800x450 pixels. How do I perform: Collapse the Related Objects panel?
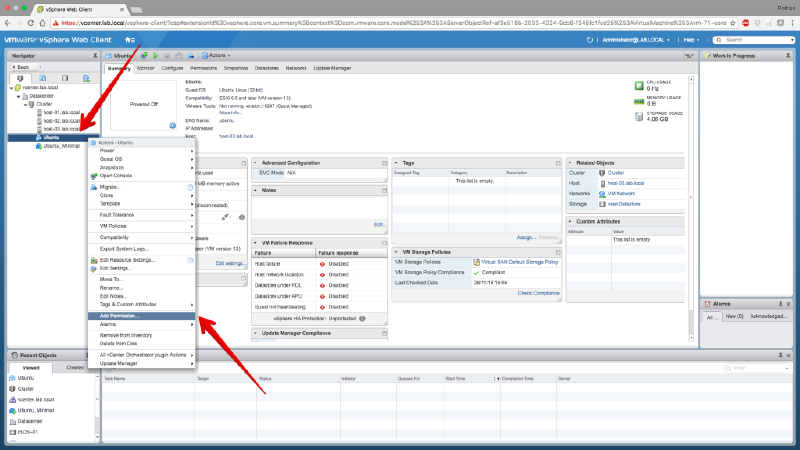(572, 162)
